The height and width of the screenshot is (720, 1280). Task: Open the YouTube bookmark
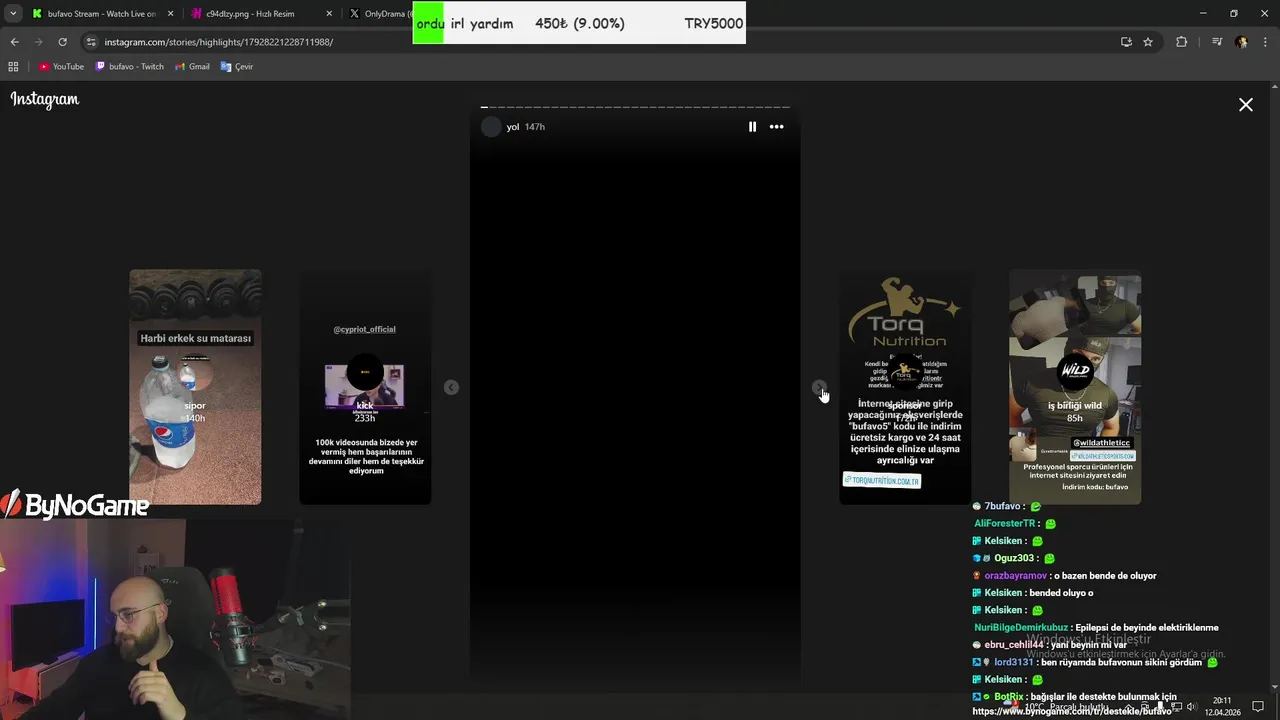pyautogui.click(x=61, y=67)
